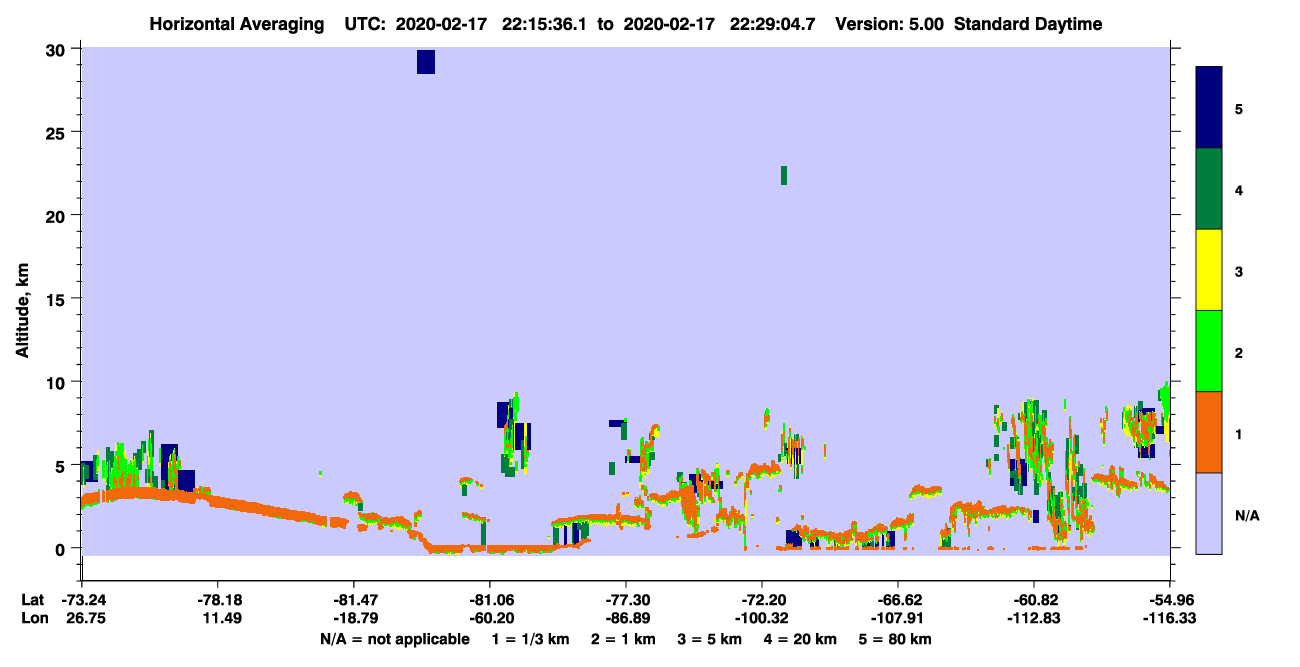This screenshot has width=1300, height=667.
Task: Click the 'Lat' row label
Action: 33,600
